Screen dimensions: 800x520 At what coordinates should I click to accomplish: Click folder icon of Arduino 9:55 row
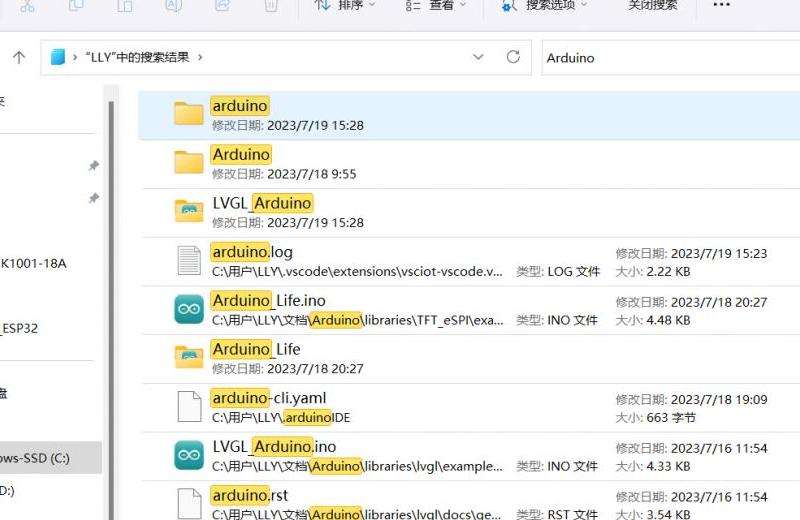pyautogui.click(x=189, y=162)
